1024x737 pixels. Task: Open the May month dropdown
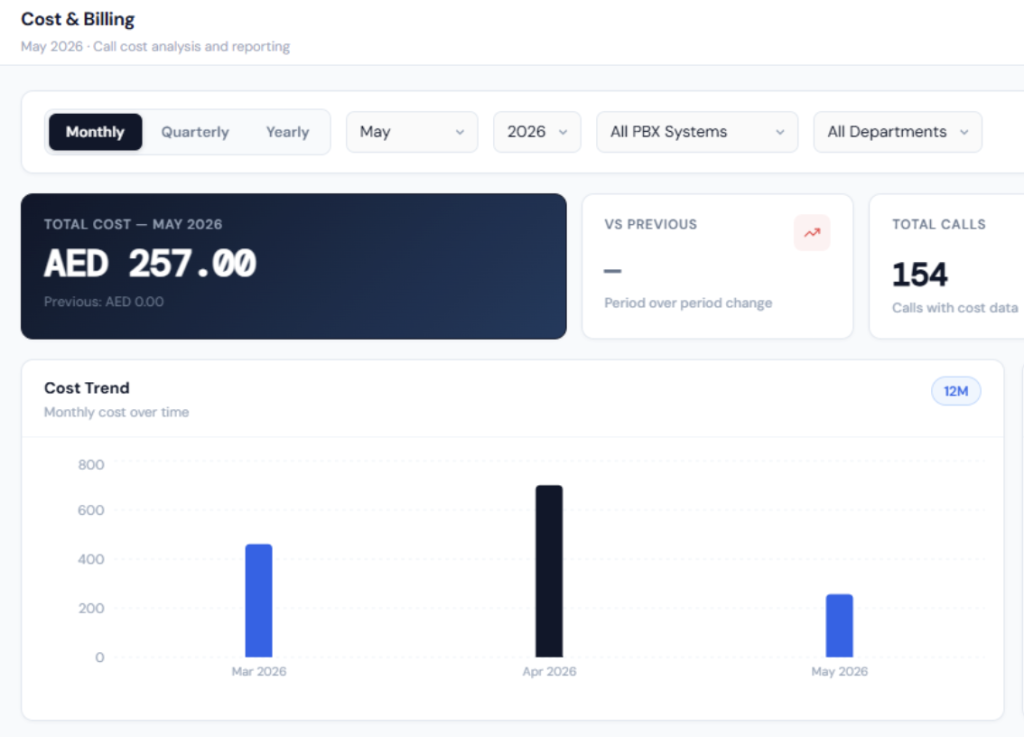pyautogui.click(x=412, y=132)
